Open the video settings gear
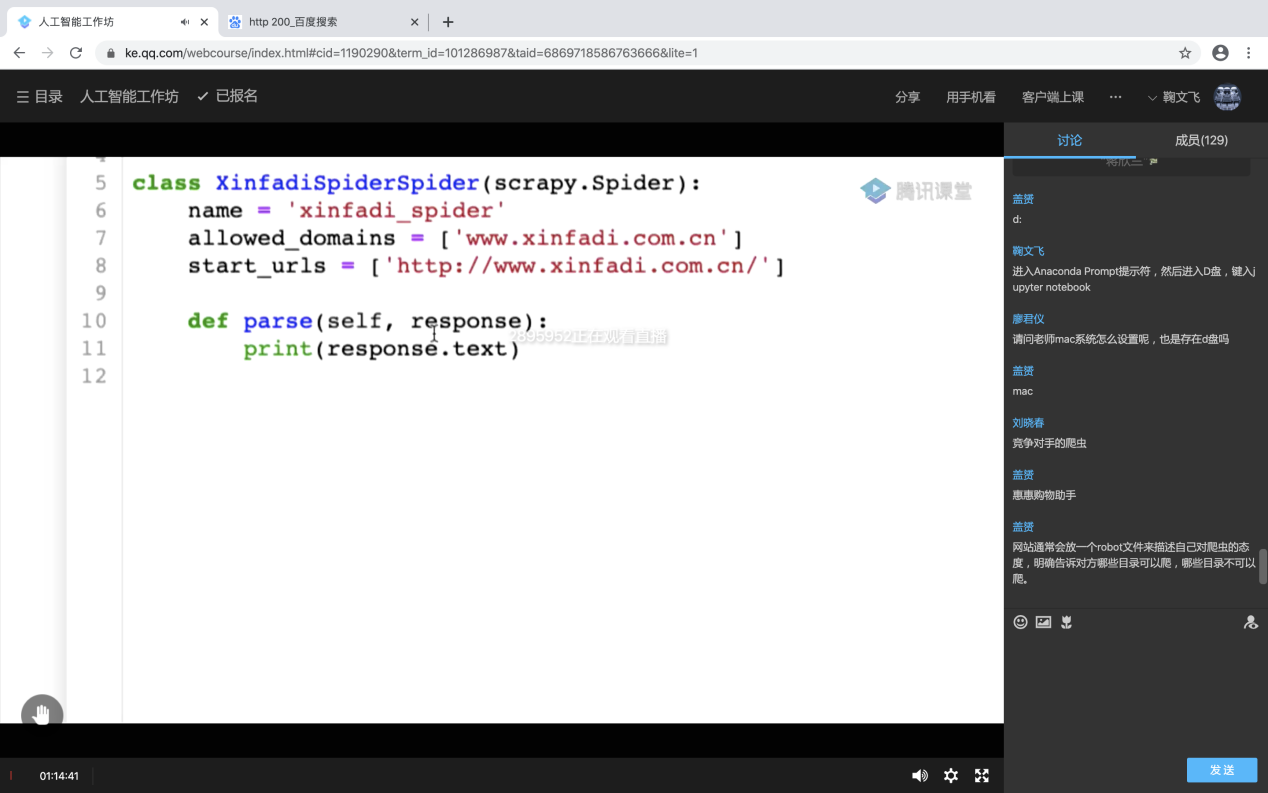1268x793 pixels. tap(951, 776)
